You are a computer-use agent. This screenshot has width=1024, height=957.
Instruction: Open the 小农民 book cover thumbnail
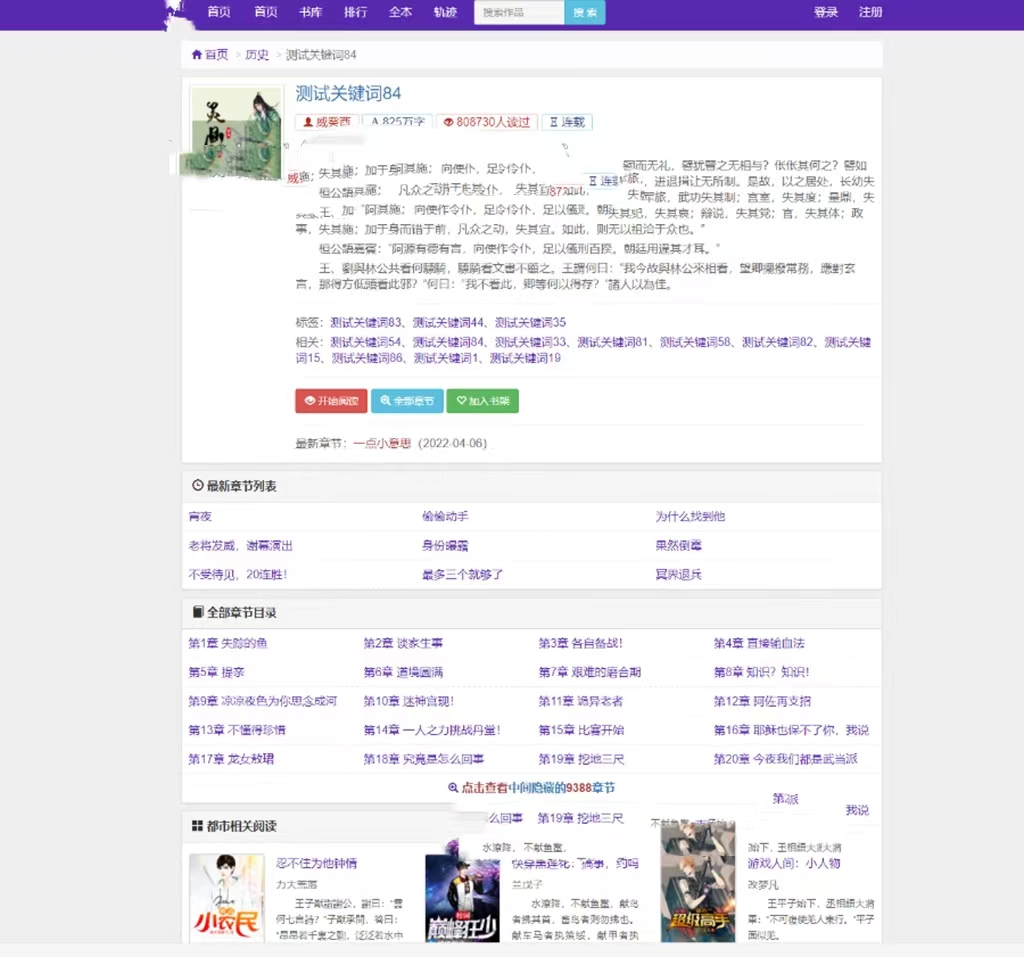(x=226, y=897)
